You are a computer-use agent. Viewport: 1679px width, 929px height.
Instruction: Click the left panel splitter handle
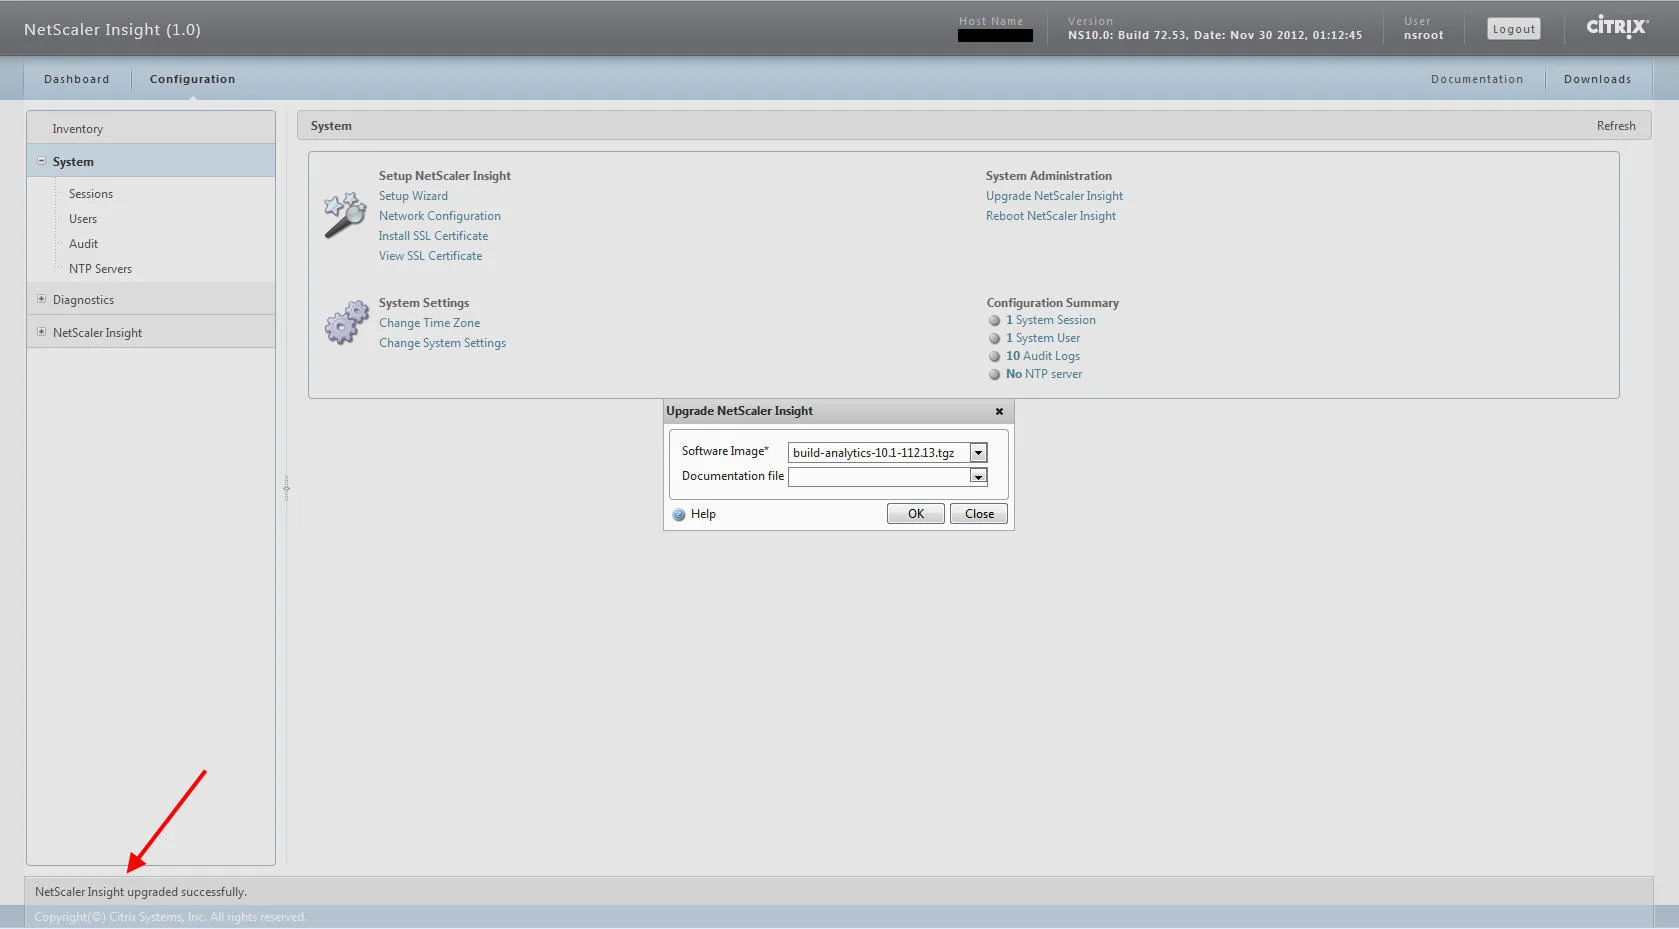point(286,488)
